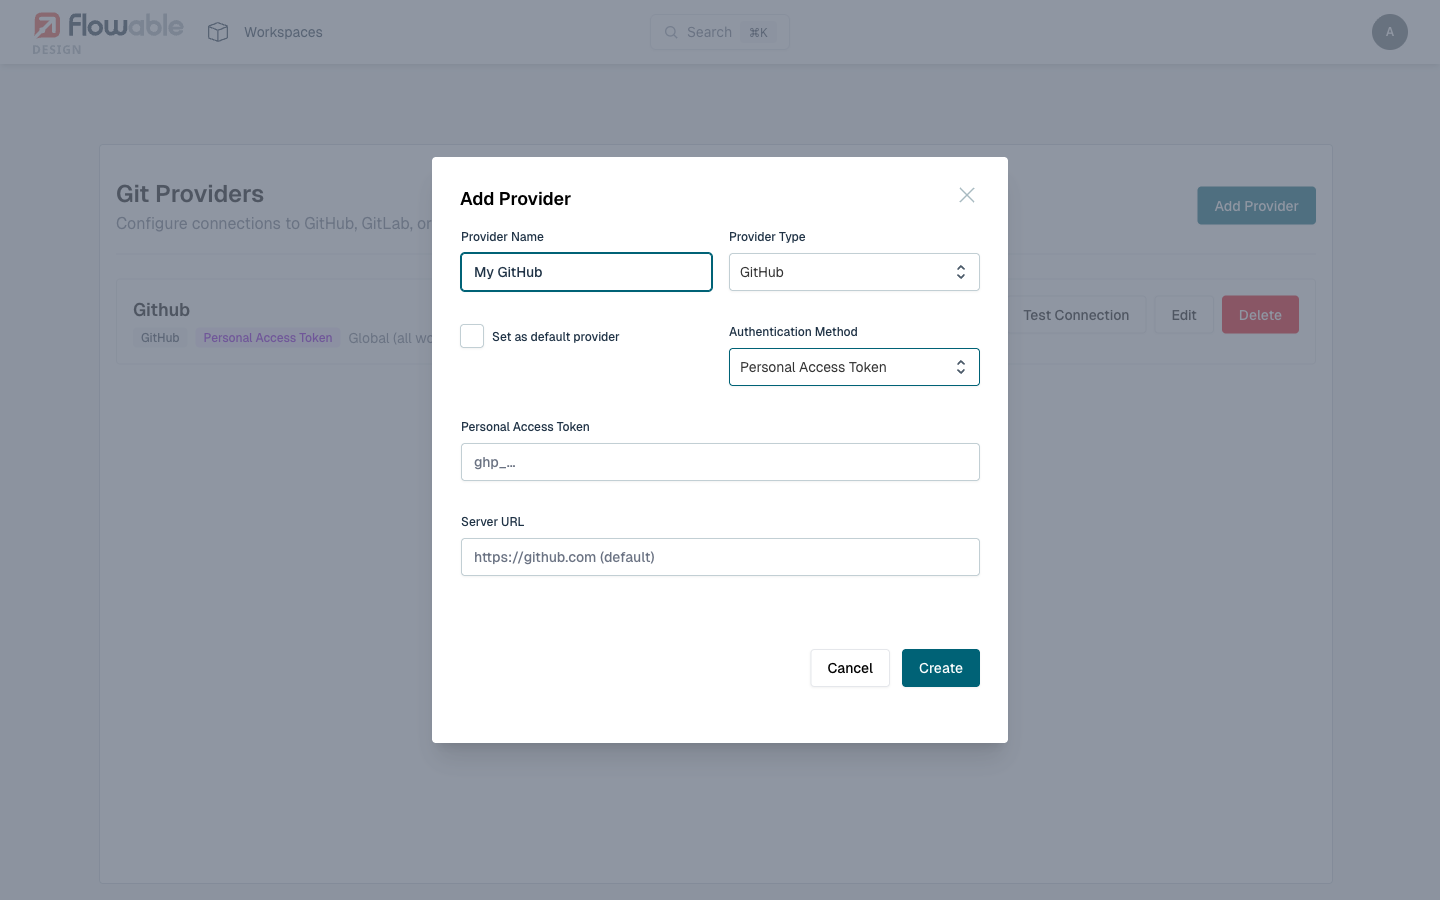This screenshot has height=900, width=1440.
Task: Click Test Connection for Github provider
Action: (1076, 315)
